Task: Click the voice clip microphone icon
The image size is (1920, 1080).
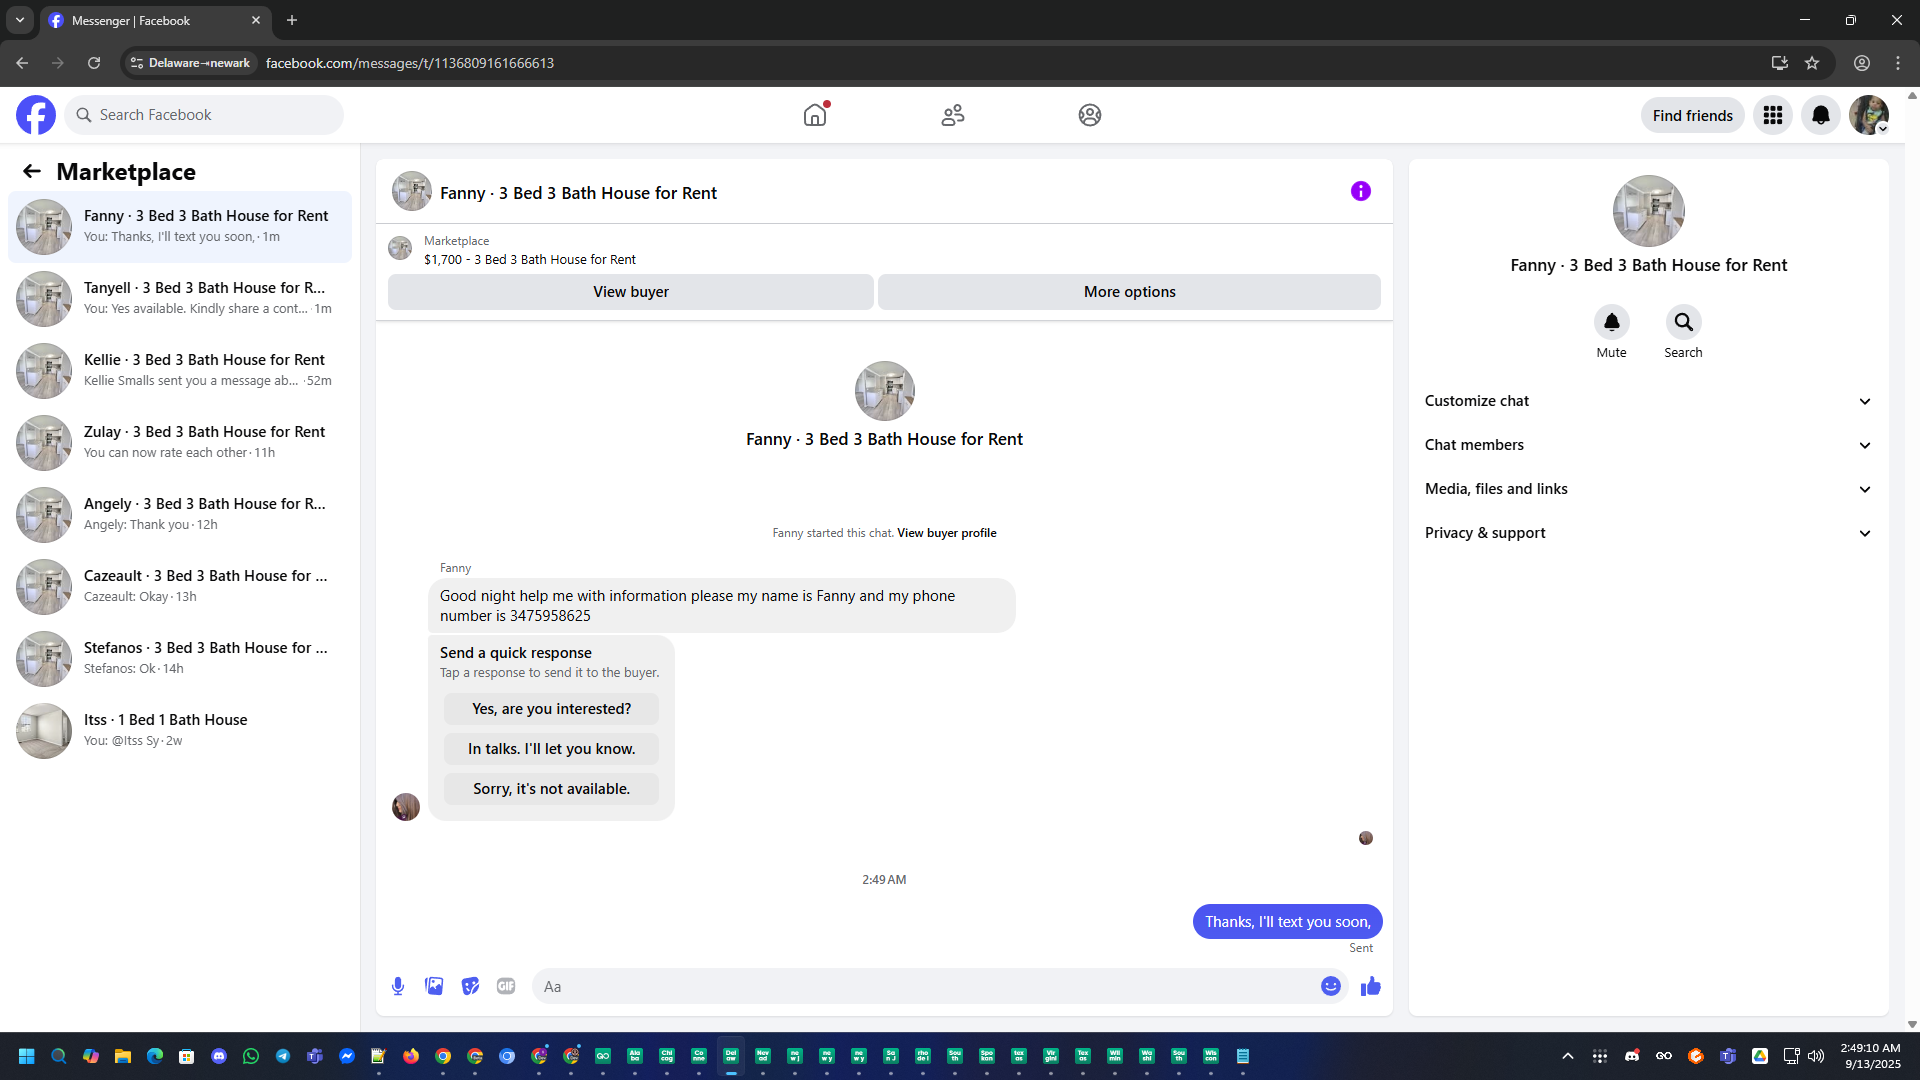Action: (398, 986)
